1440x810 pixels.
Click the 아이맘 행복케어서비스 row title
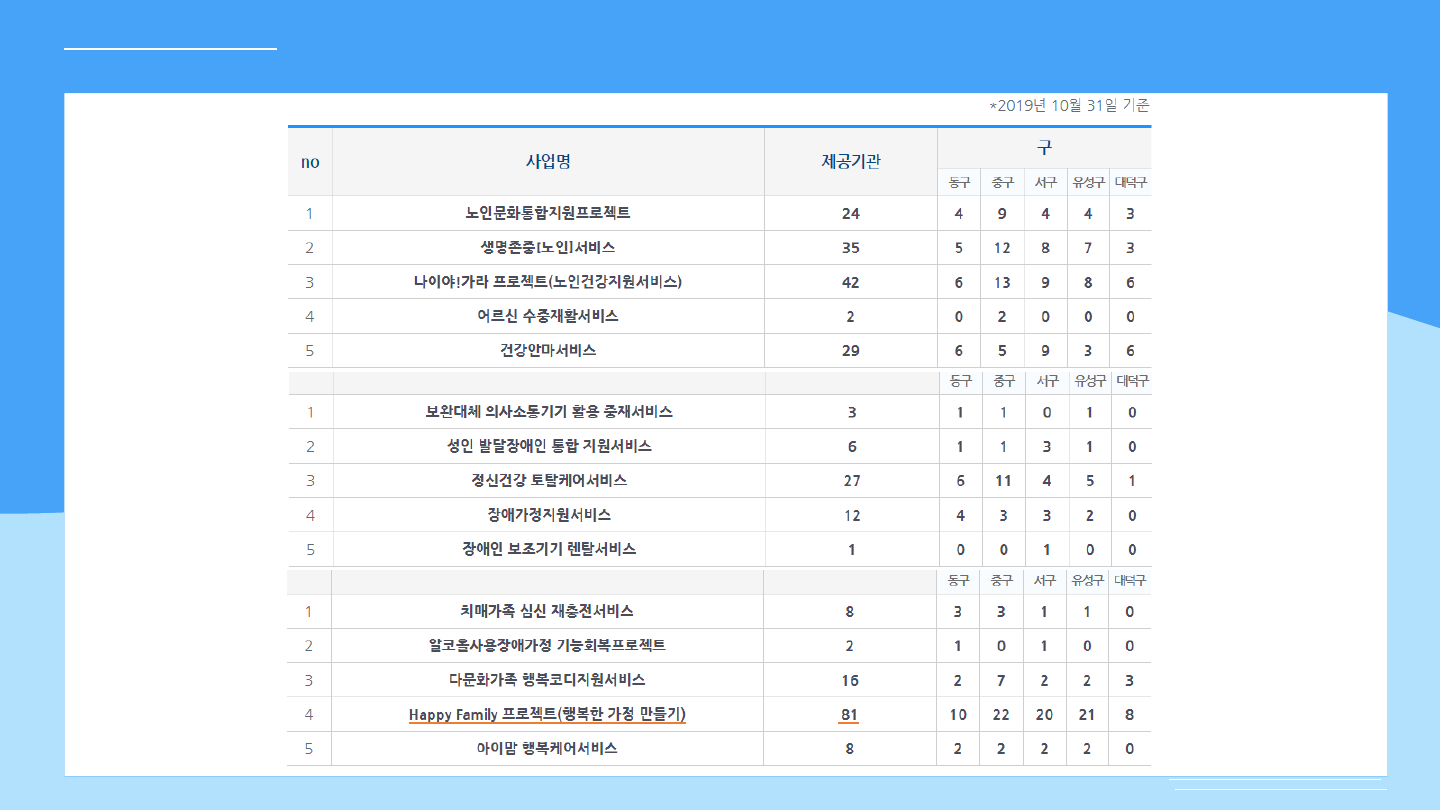point(548,748)
